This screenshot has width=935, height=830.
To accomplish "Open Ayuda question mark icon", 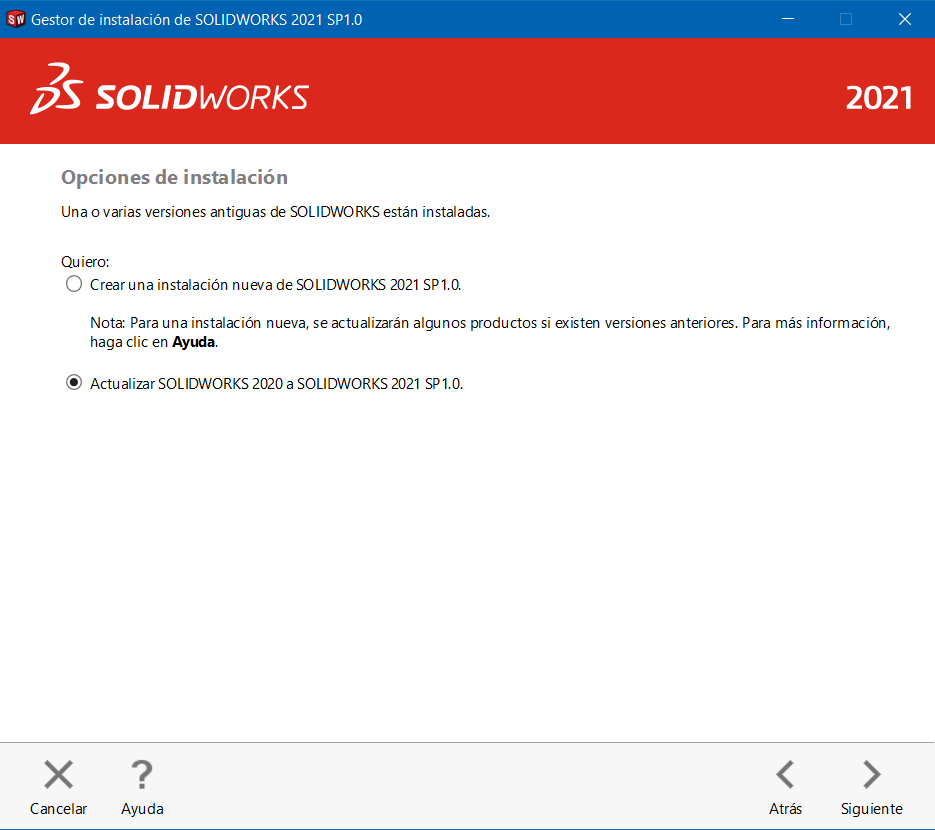I will 142,775.
